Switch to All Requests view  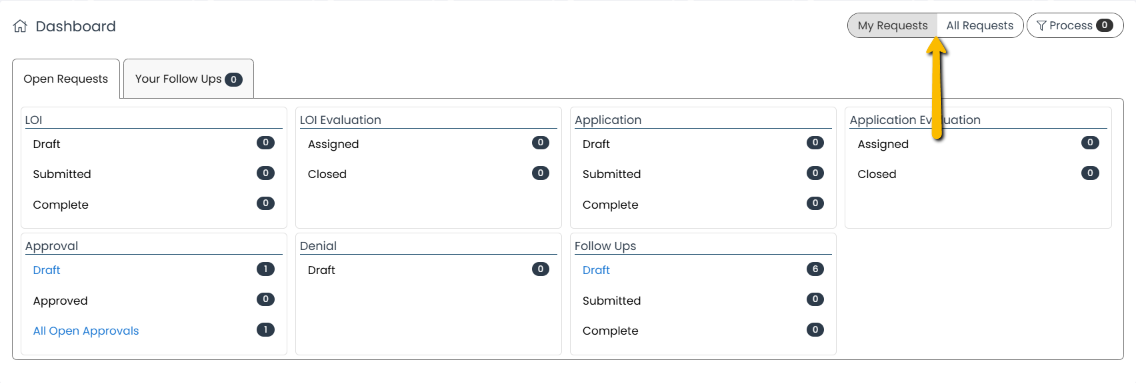point(980,25)
